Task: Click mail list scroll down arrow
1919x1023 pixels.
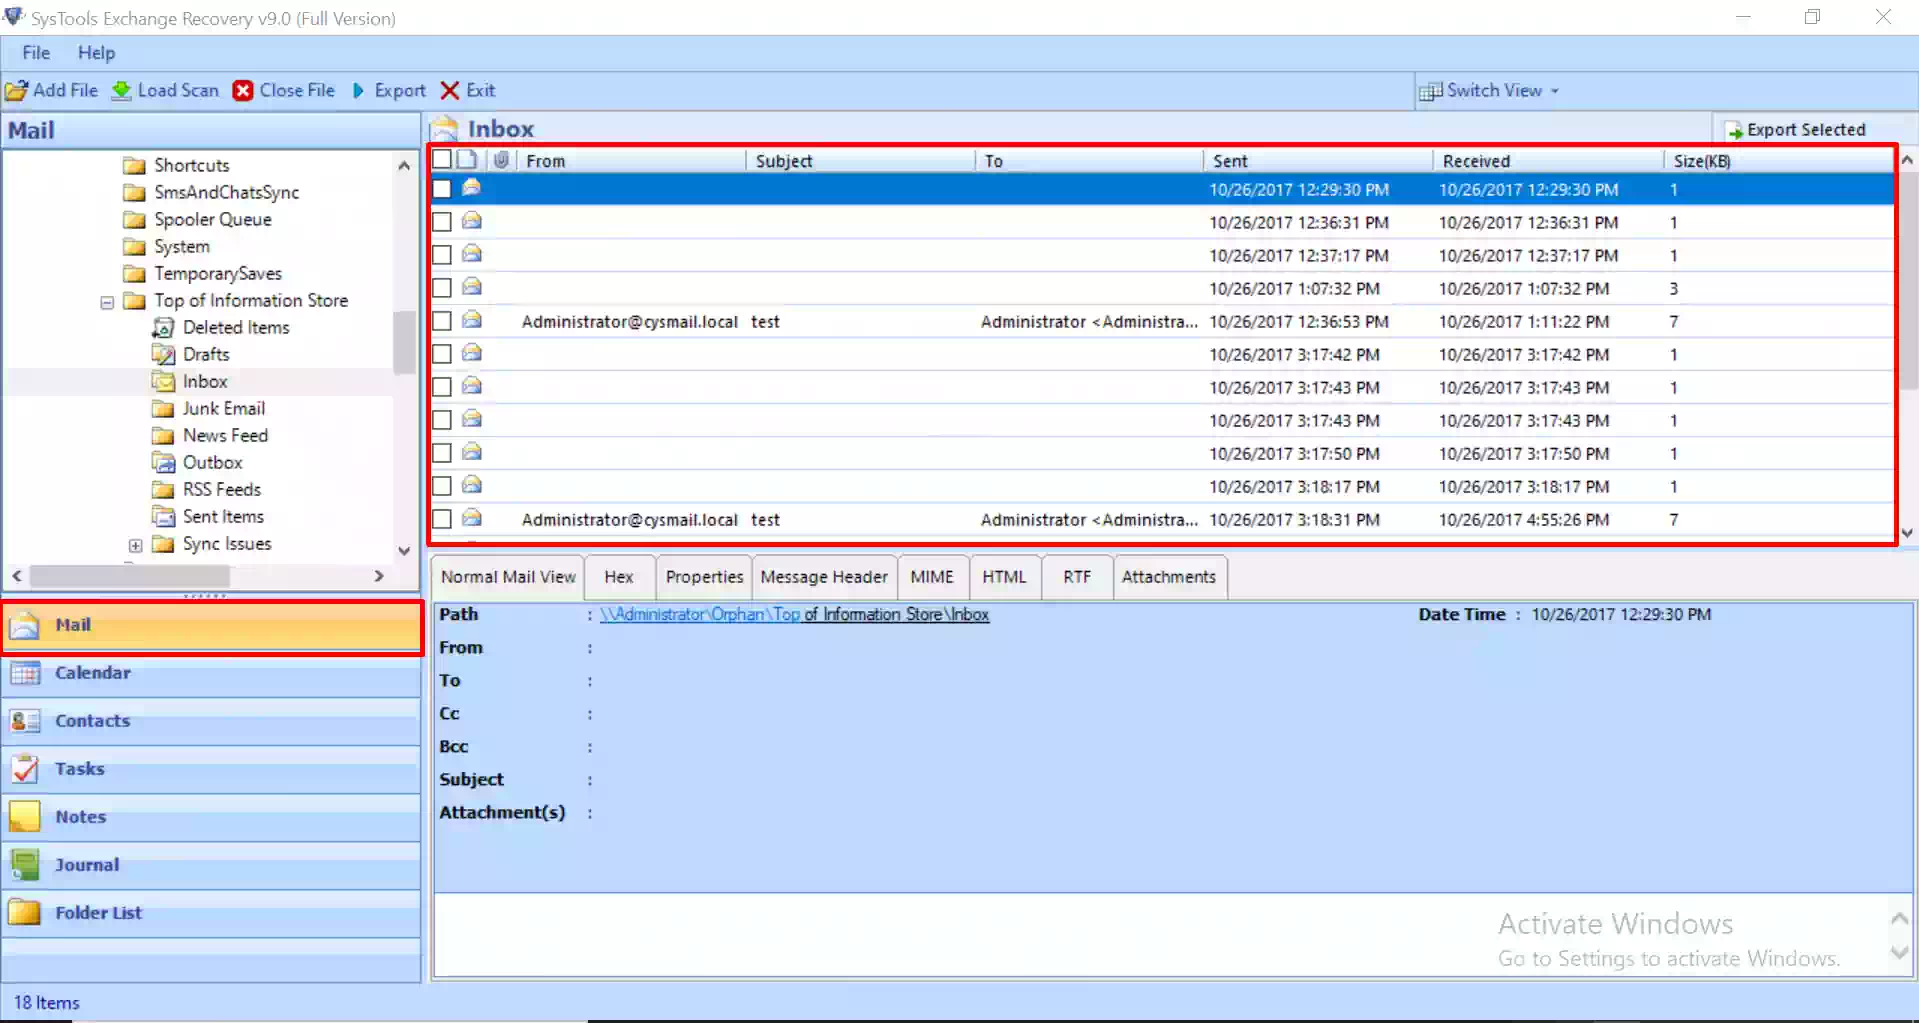Action: 1907,533
